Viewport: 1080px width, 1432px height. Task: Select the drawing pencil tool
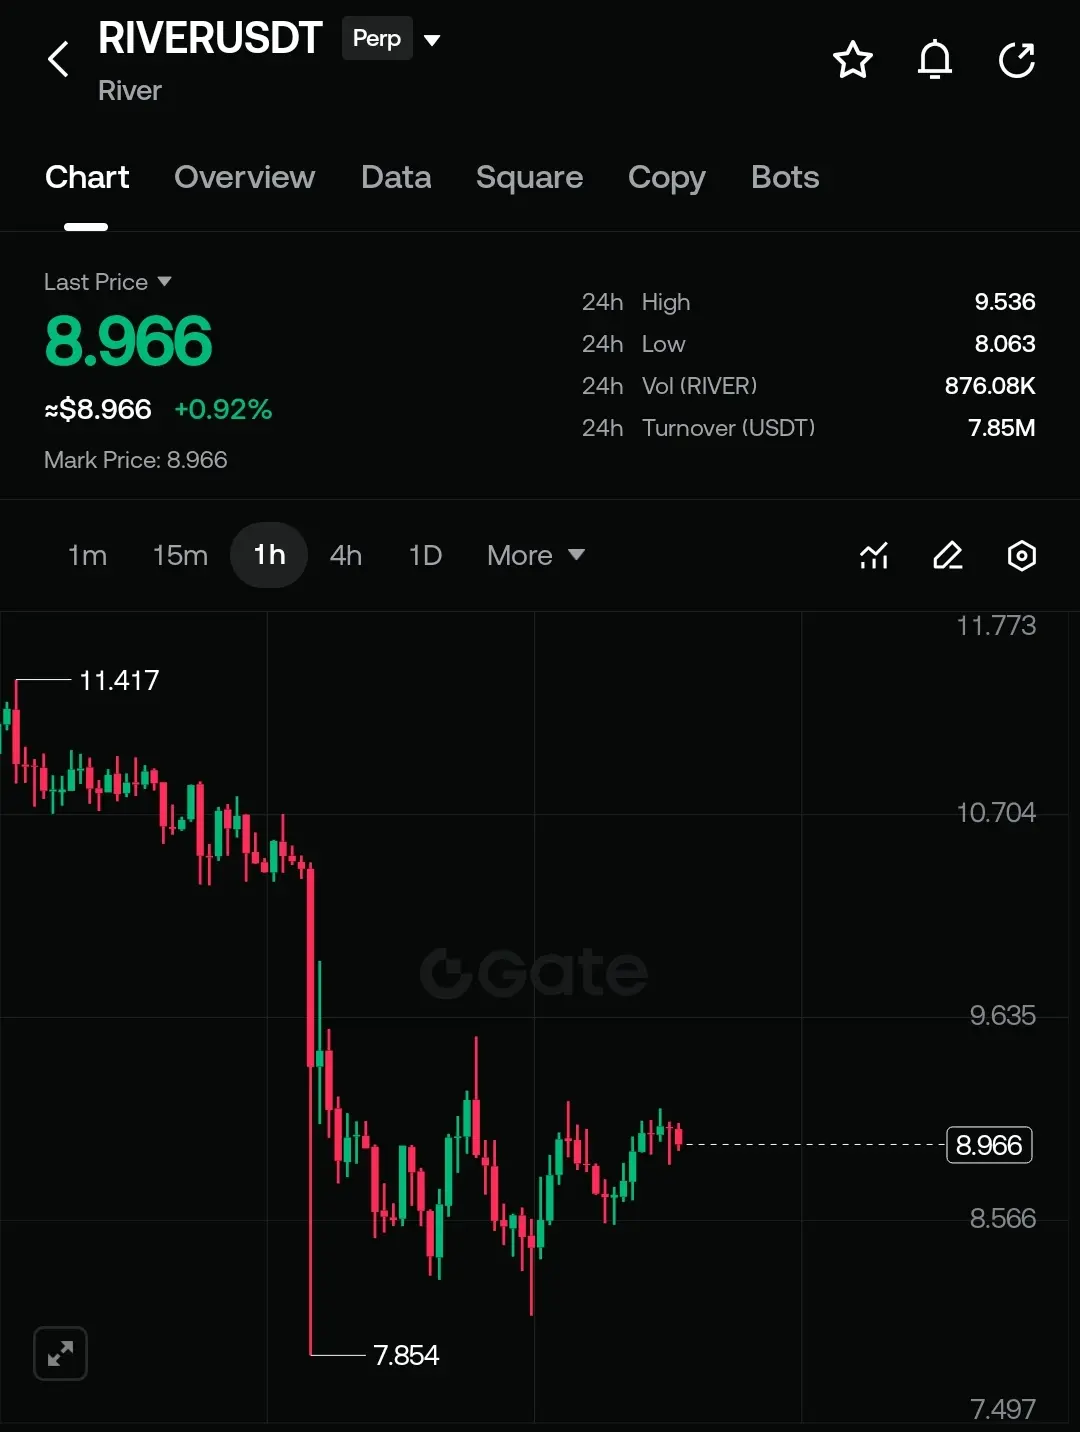click(x=948, y=555)
